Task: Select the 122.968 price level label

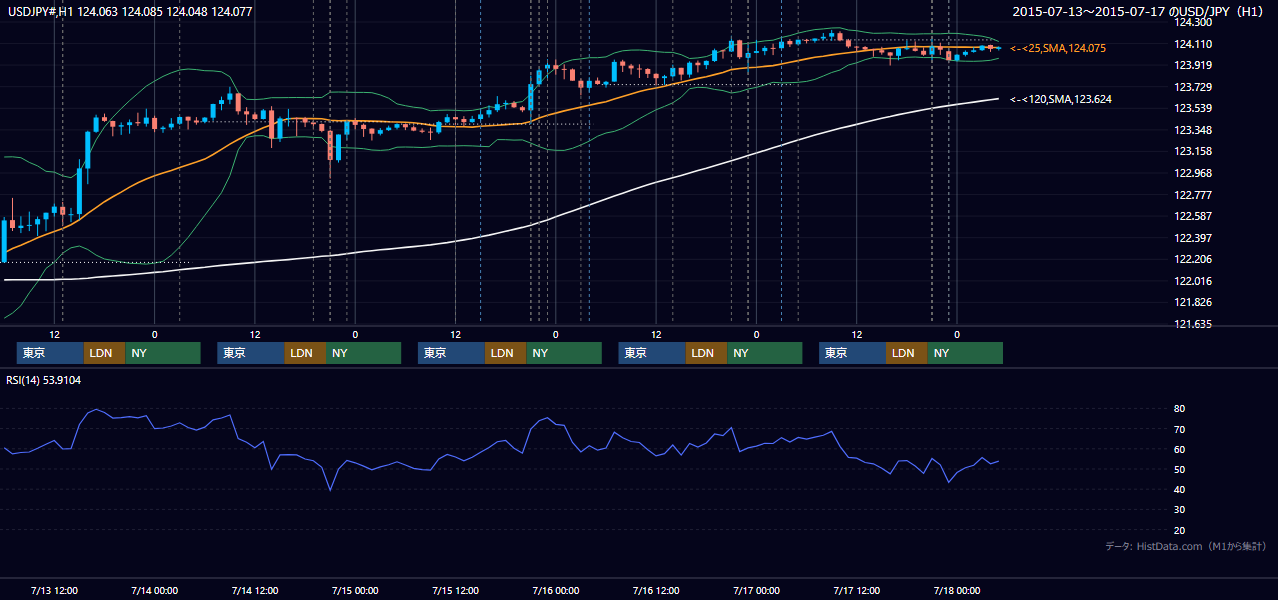Action: (1192, 173)
